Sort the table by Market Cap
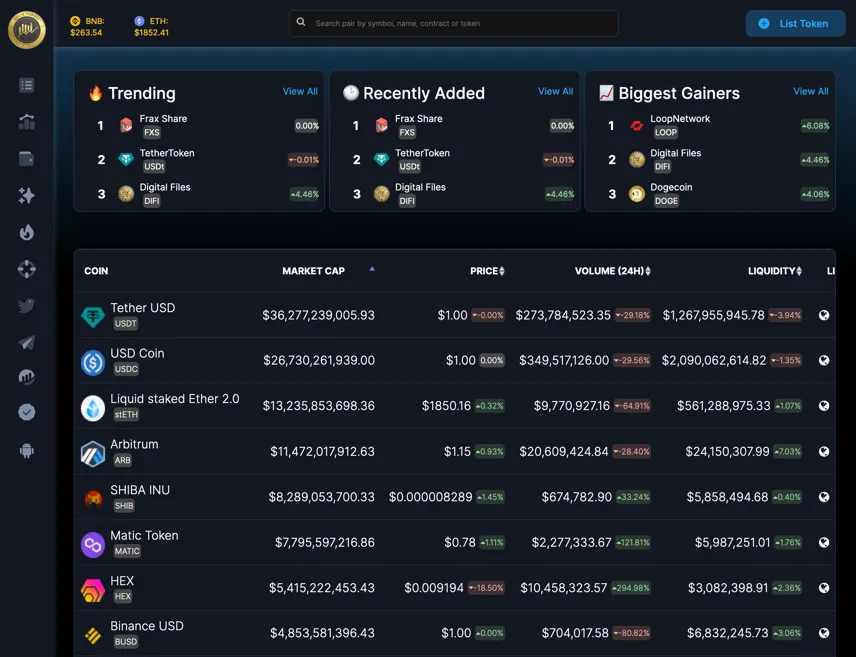856x657 pixels. coord(313,271)
